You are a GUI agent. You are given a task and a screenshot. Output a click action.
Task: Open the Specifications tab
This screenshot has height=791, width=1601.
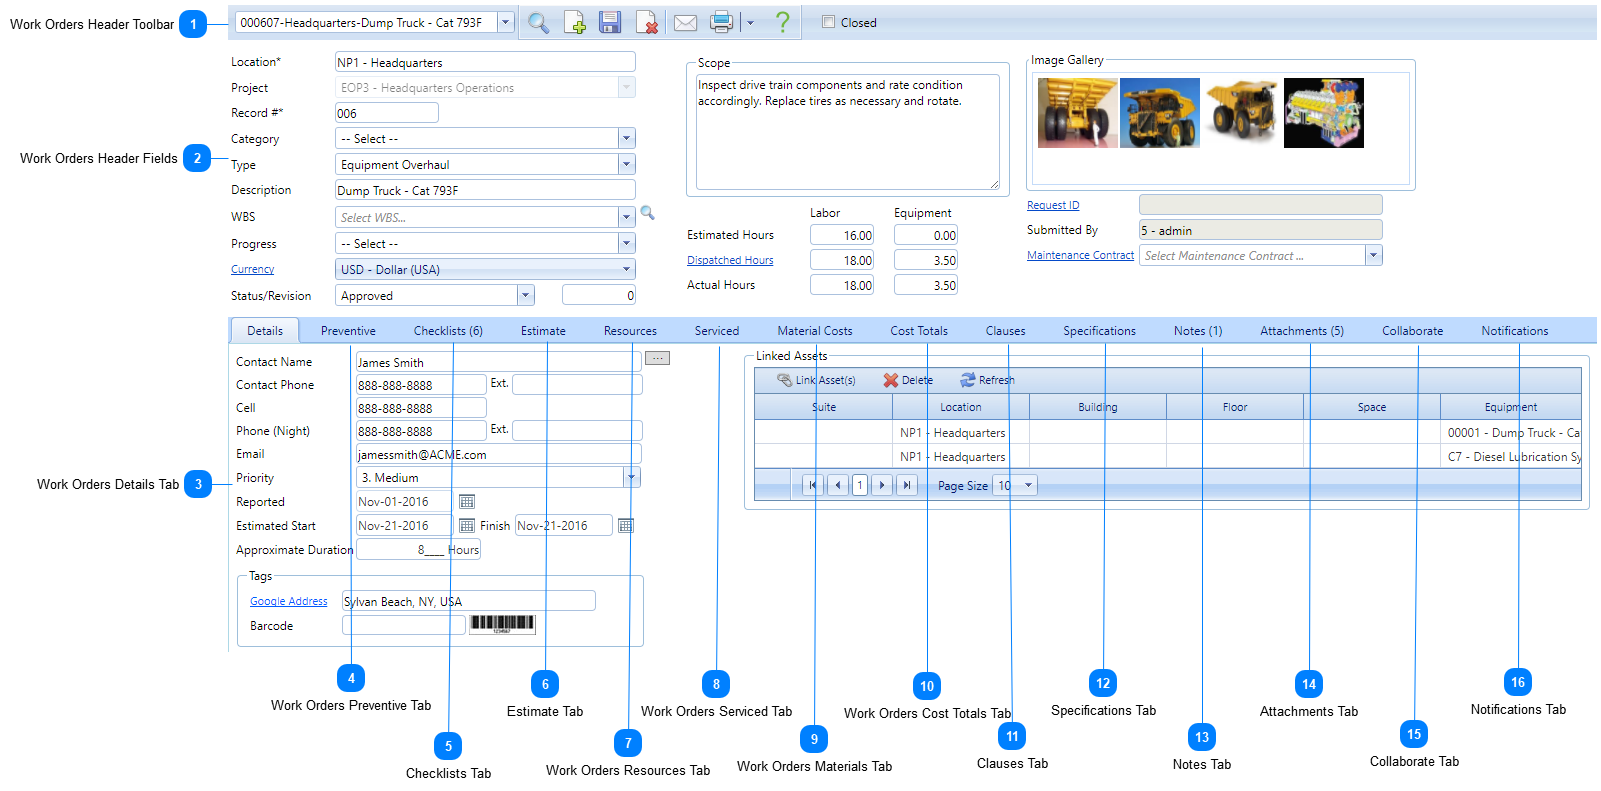[1099, 331]
